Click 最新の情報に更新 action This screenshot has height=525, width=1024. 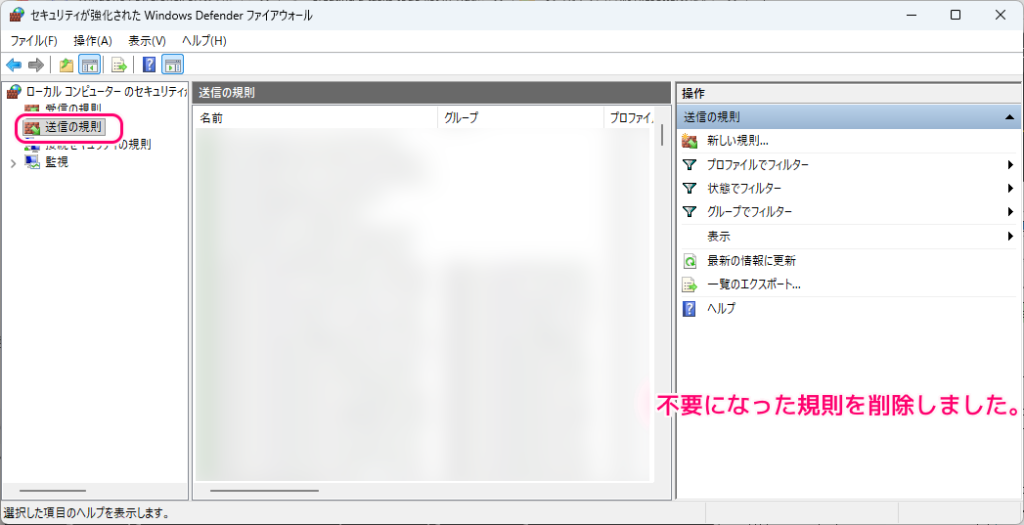tap(752, 261)
